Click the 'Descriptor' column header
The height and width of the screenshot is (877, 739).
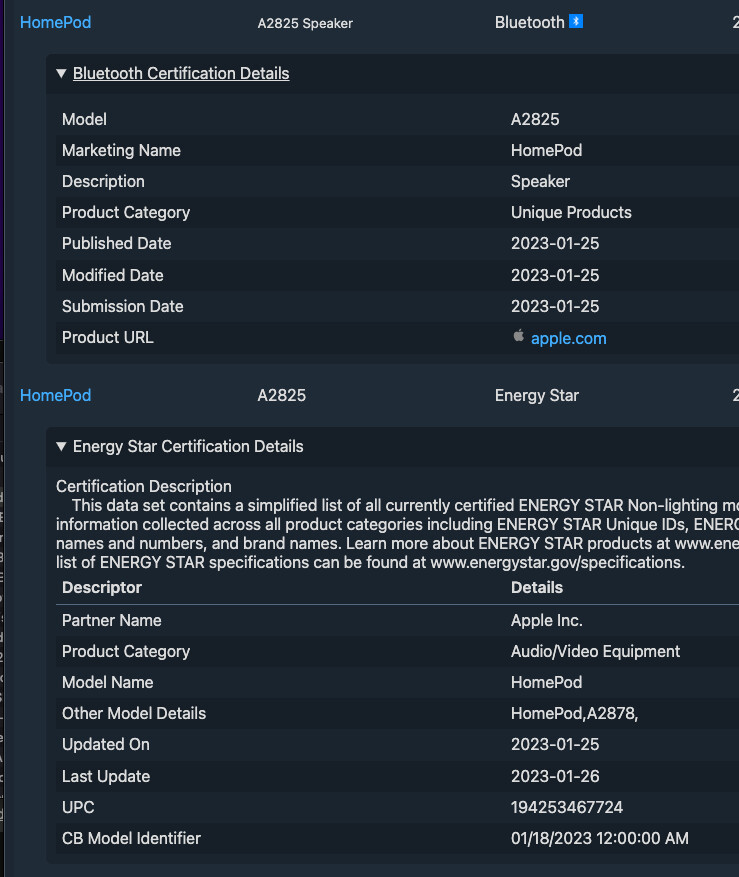tap(102, 587)
